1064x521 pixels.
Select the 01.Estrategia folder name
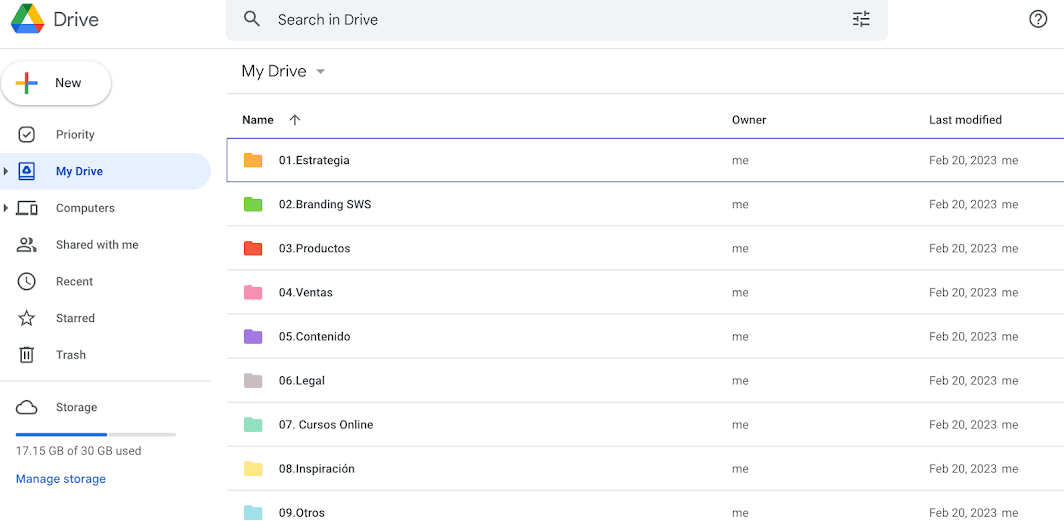314,161
